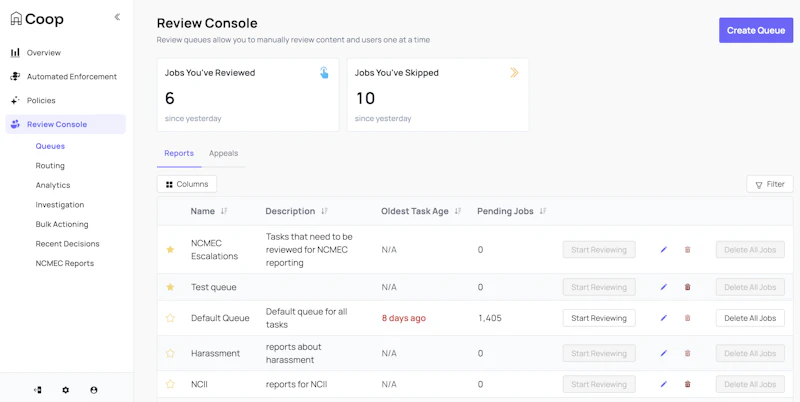
Task: Click the 'Jobs You've Reviewed' card
Action: point(248,95)
